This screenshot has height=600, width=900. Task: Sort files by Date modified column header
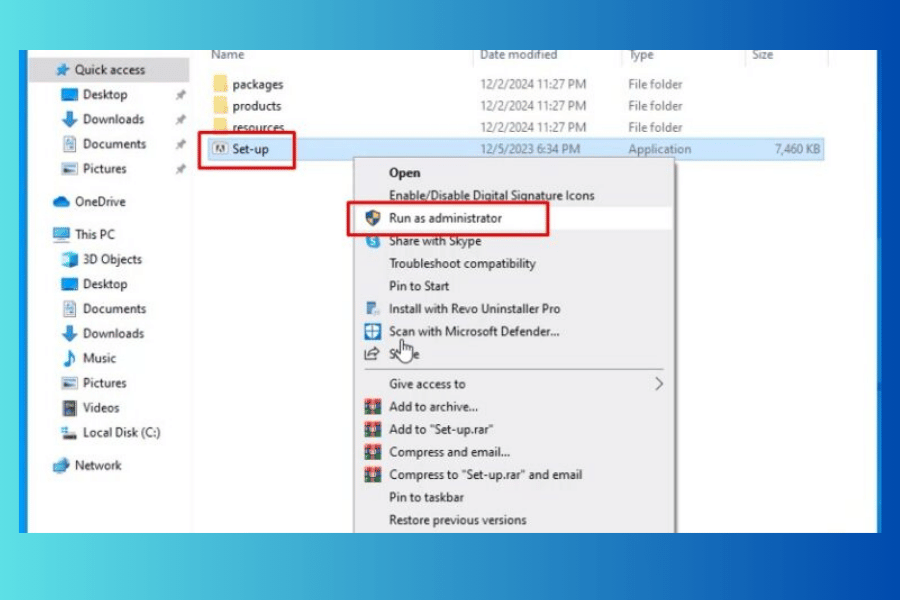(x=518, y=55)
